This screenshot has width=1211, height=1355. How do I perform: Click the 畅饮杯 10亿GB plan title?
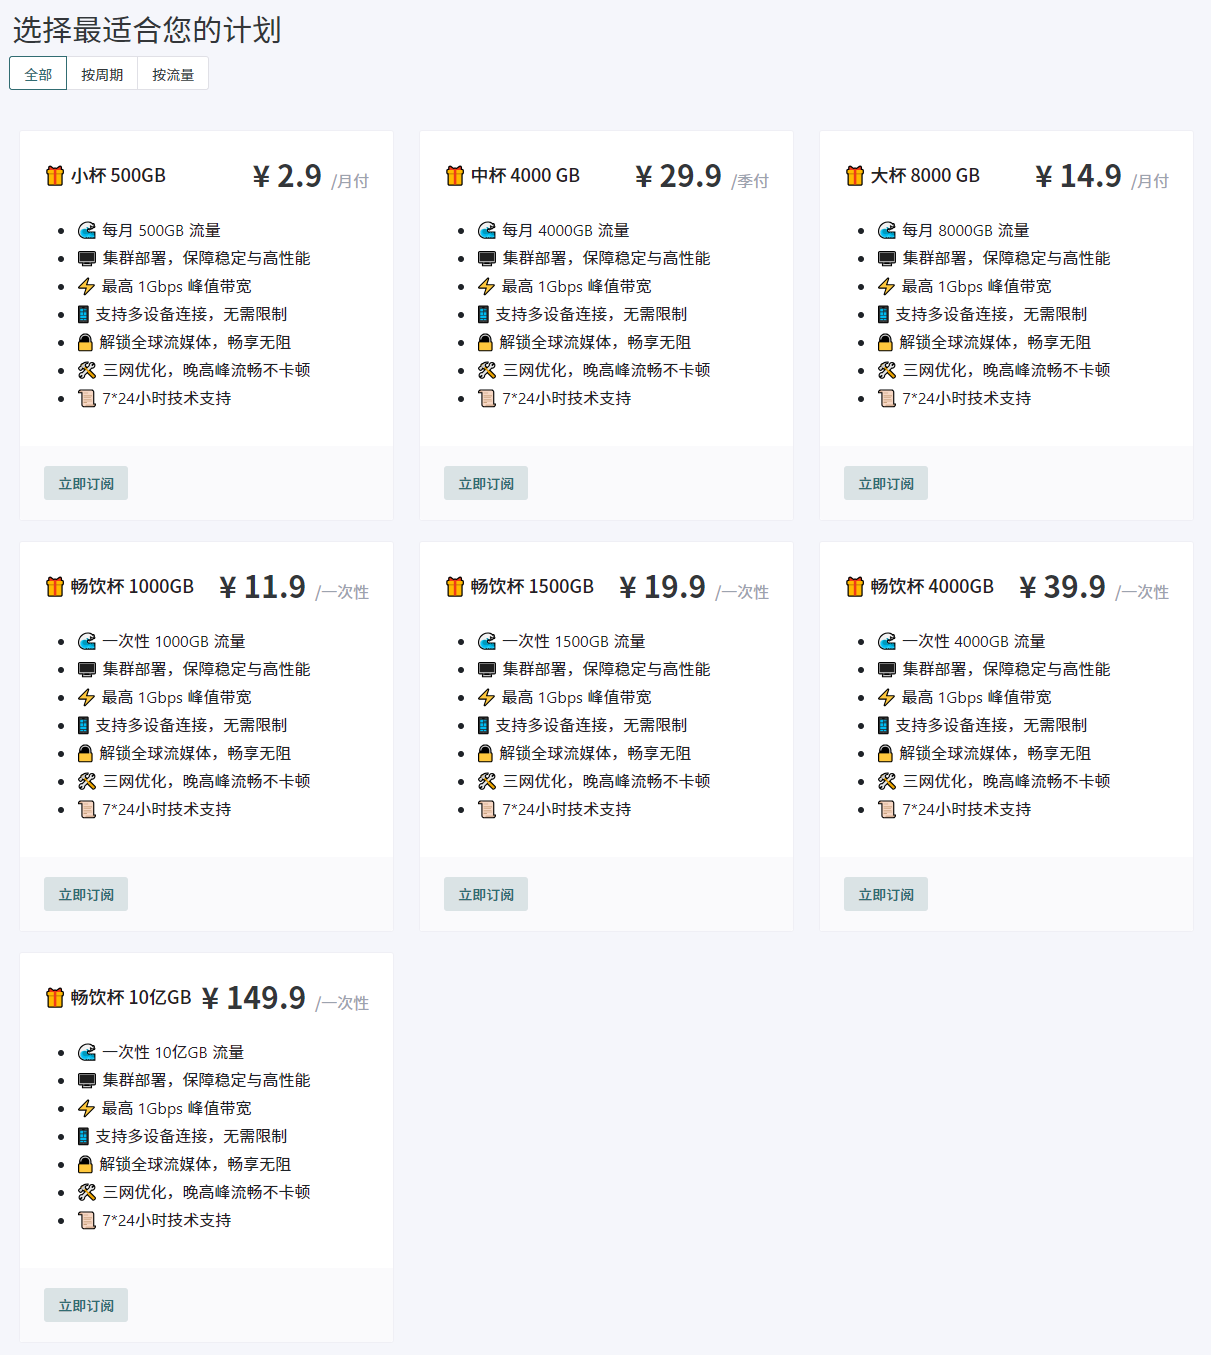click(x=131, y=998)
